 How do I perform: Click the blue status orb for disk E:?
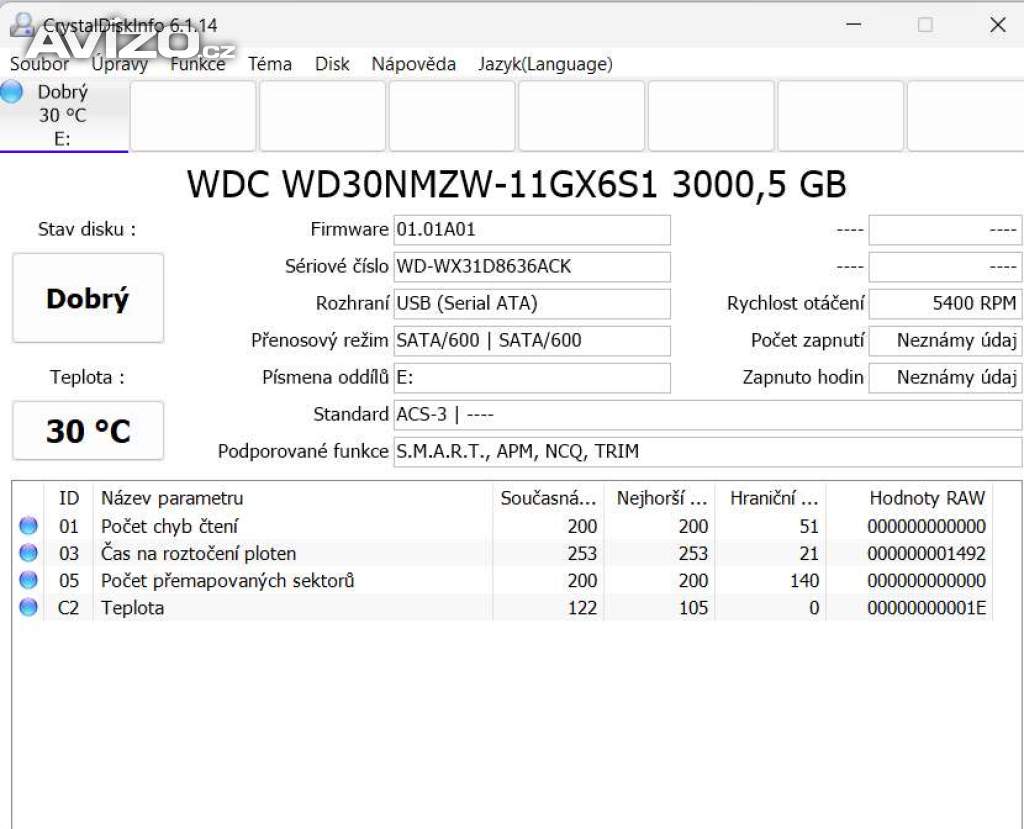[x=12, y=92]
